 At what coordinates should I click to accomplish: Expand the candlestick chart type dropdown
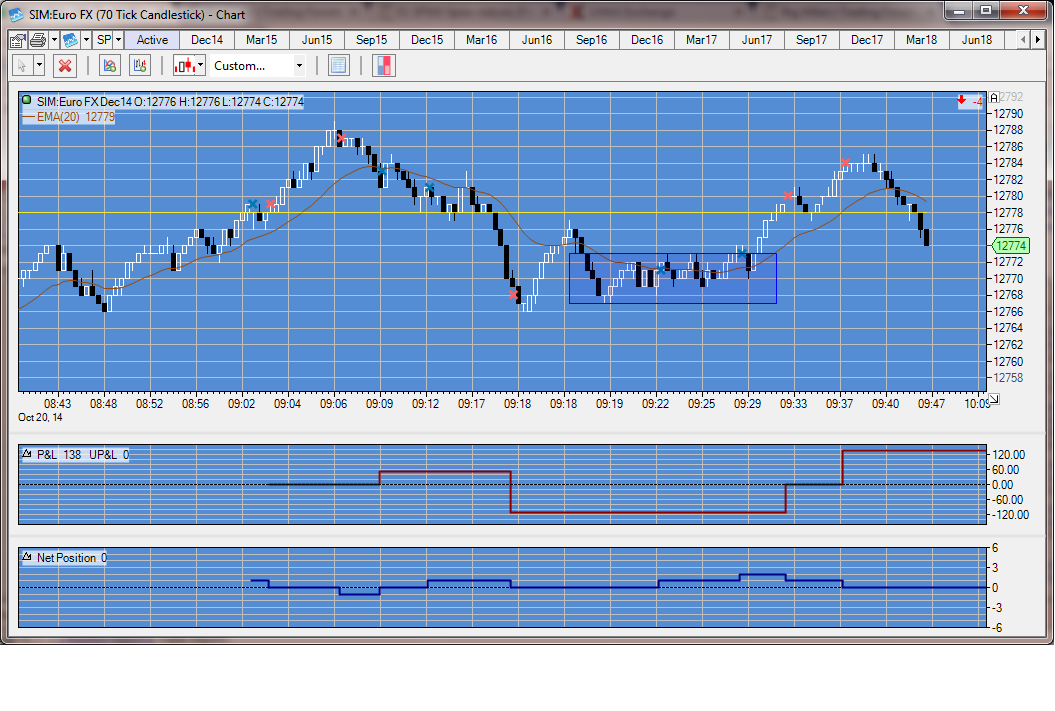pyautogui.click(x=201, y=66)
